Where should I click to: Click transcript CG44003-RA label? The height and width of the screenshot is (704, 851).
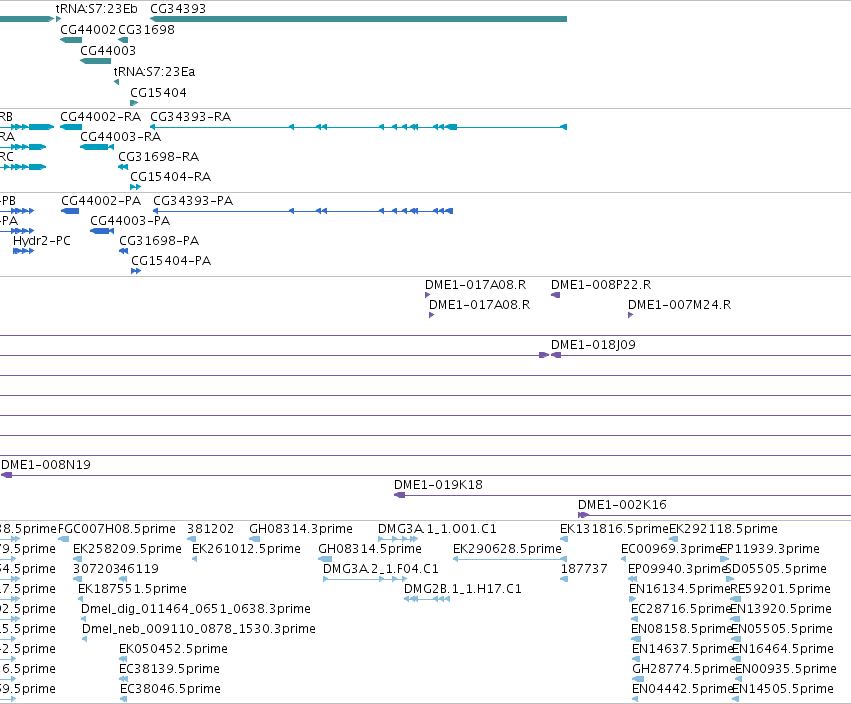tap(120, 137)
